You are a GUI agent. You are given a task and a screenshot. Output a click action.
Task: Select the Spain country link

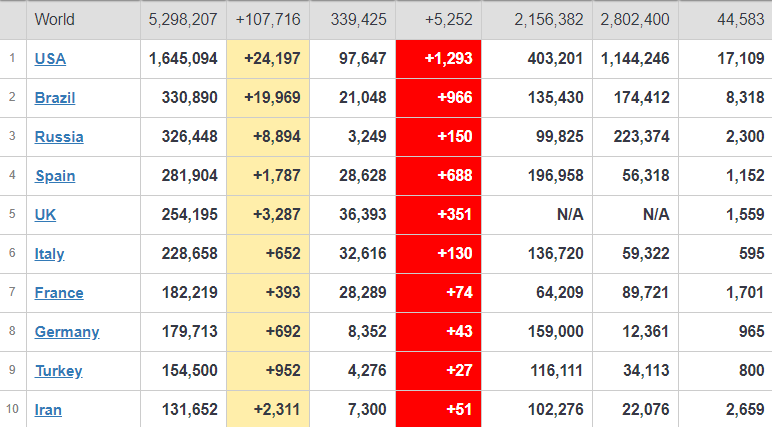pos(55,176)
